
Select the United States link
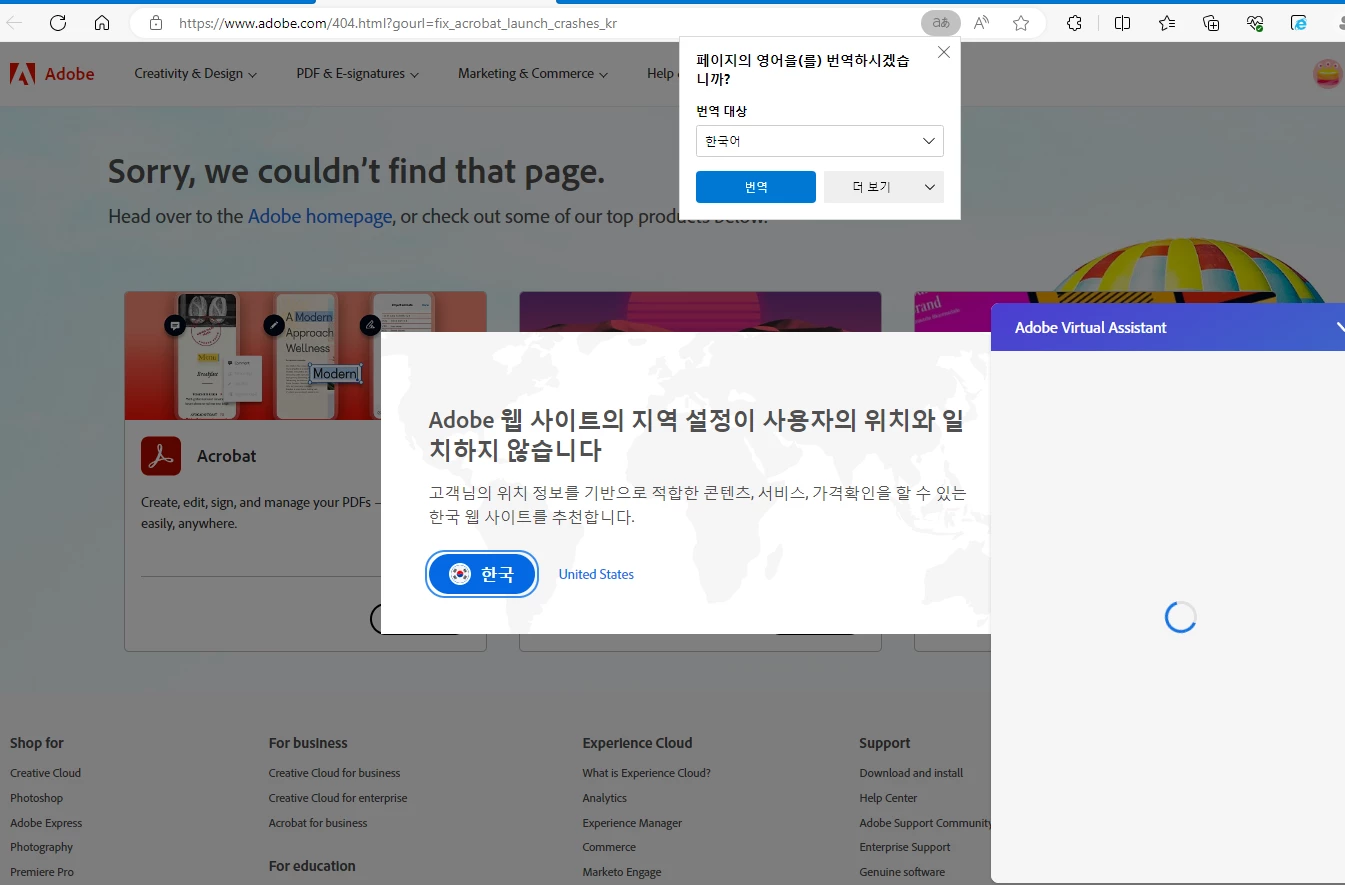pos(596,574)
